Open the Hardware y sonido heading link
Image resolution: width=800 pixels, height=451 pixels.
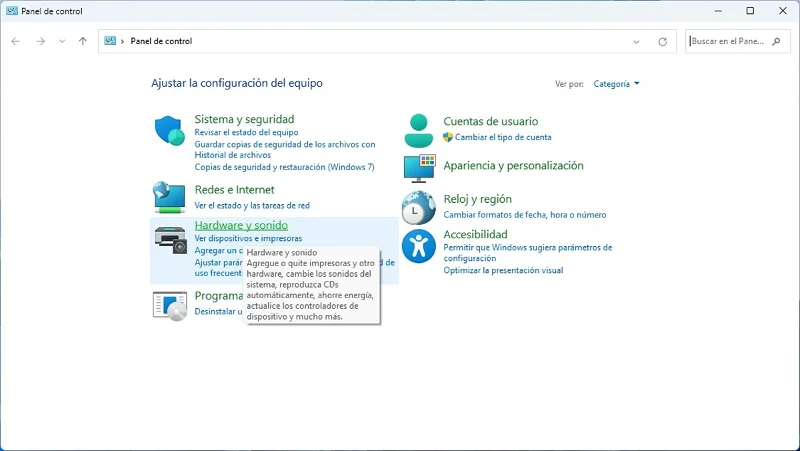241,225
